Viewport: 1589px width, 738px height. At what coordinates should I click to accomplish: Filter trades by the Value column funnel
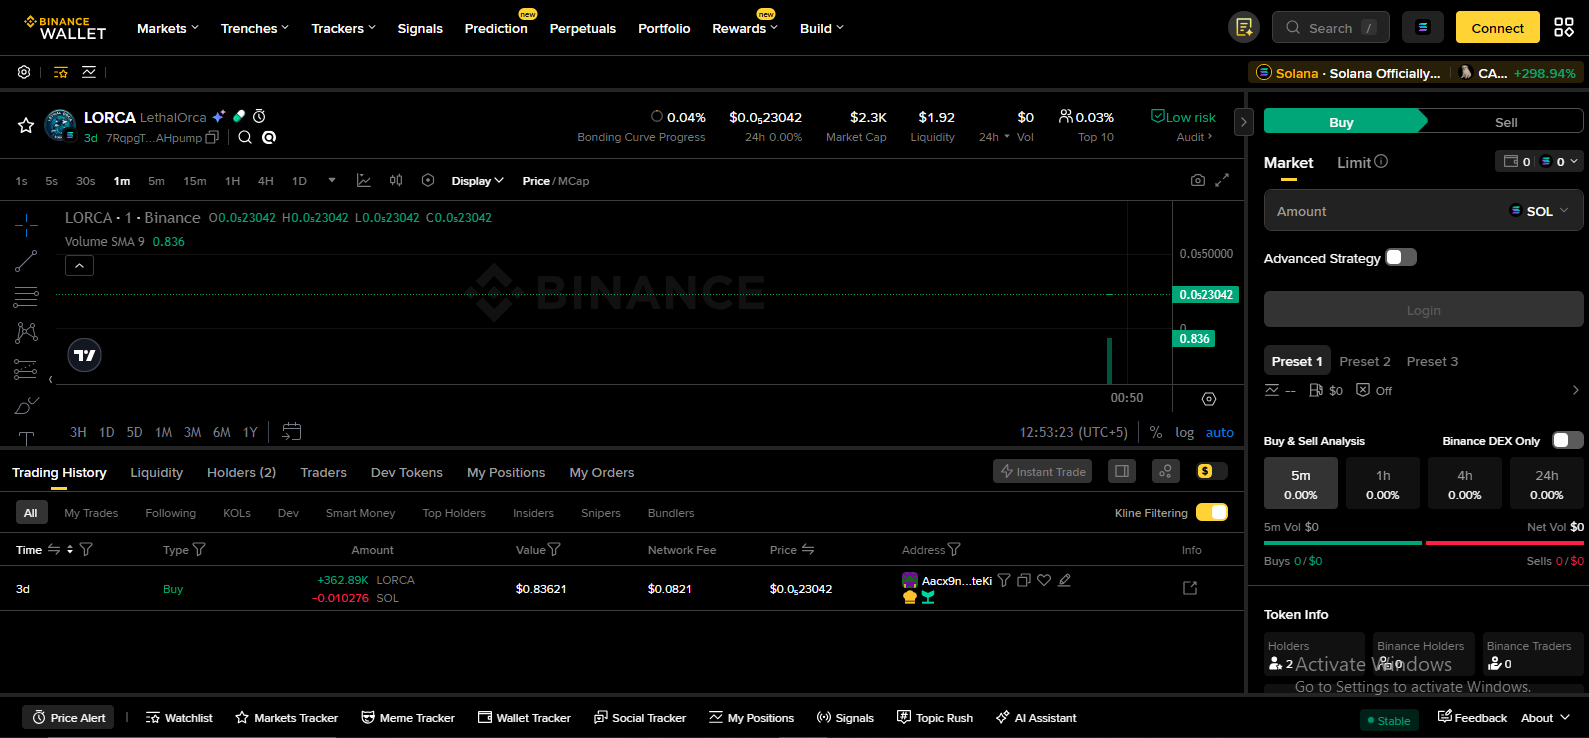tap(554, 549)
